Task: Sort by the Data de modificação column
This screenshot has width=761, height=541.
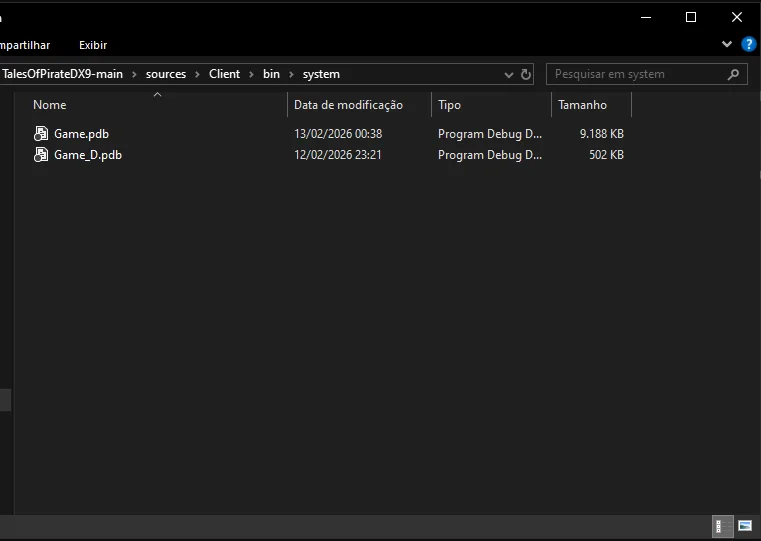Action: pyautogui.click(x=348, y=105)
